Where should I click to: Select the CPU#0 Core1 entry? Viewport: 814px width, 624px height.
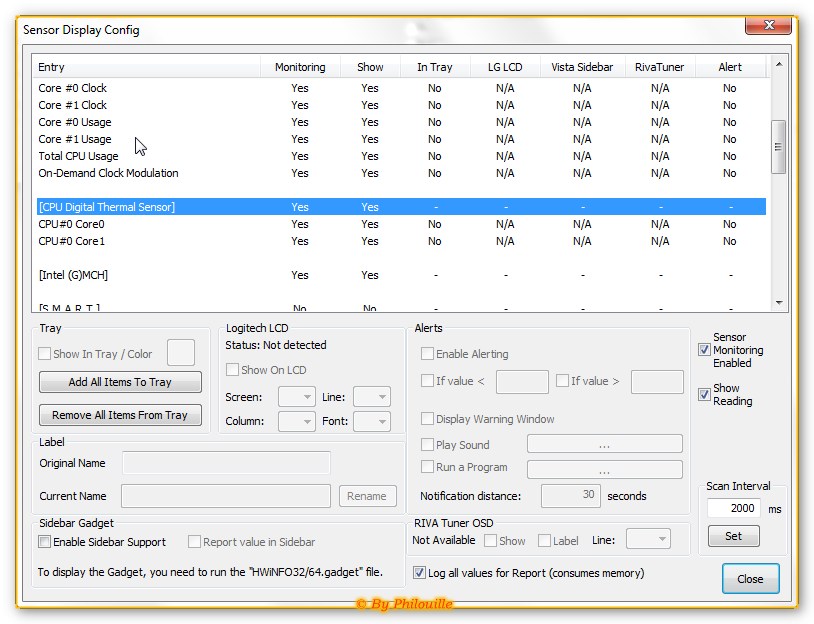coord(71,241)
